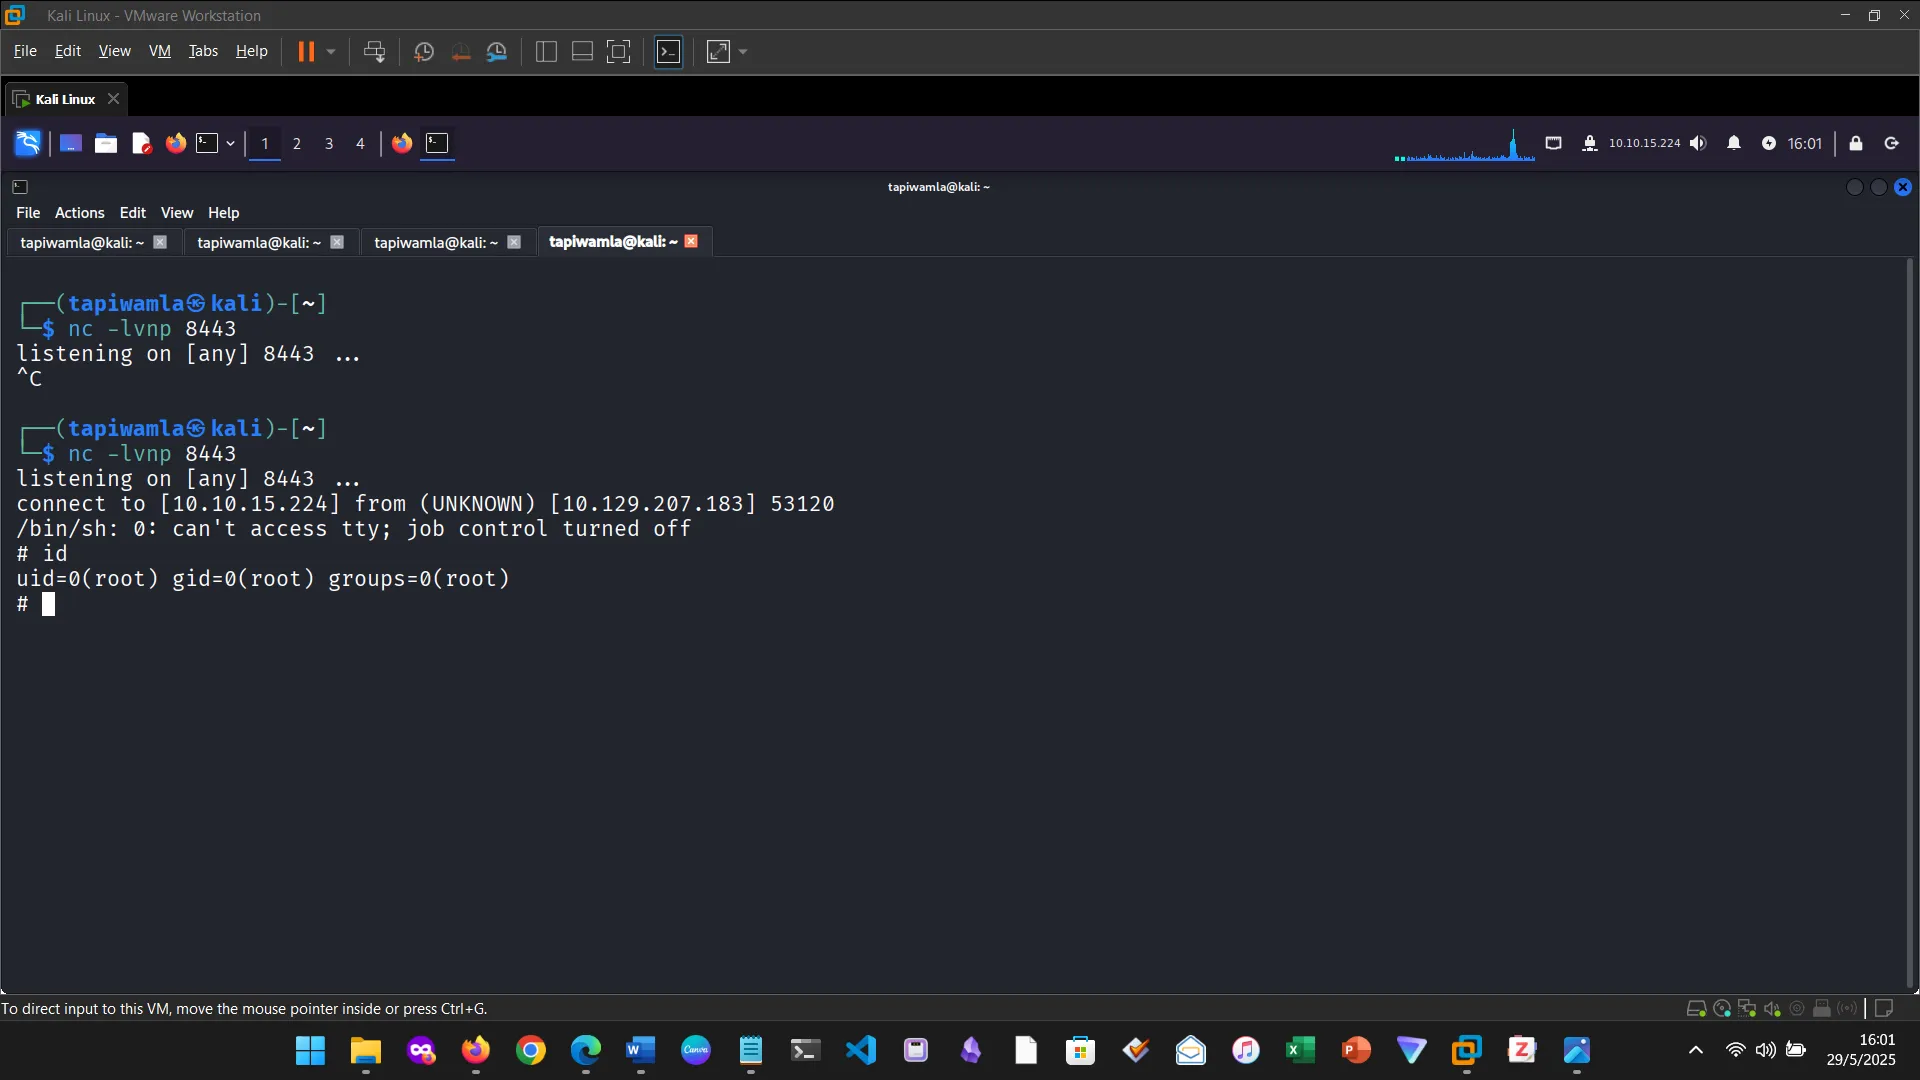The width and height of the screenshot is (1920, 1080).
Task: Launch Firefox from the Kali panel
Action: point(175,143)
